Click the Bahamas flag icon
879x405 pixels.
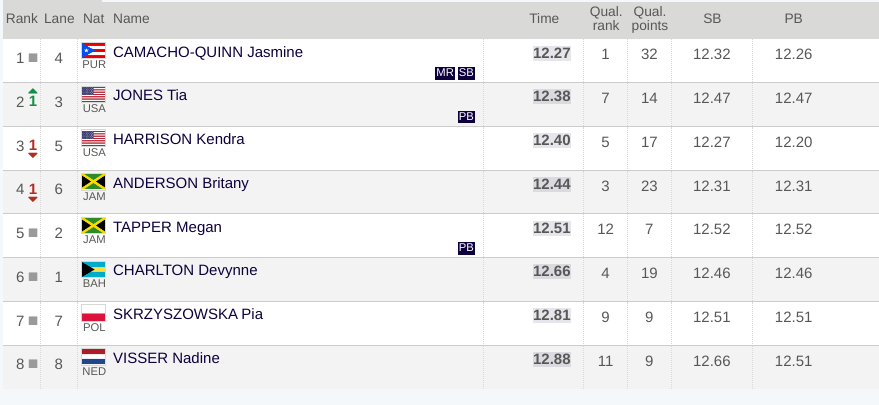94,269
